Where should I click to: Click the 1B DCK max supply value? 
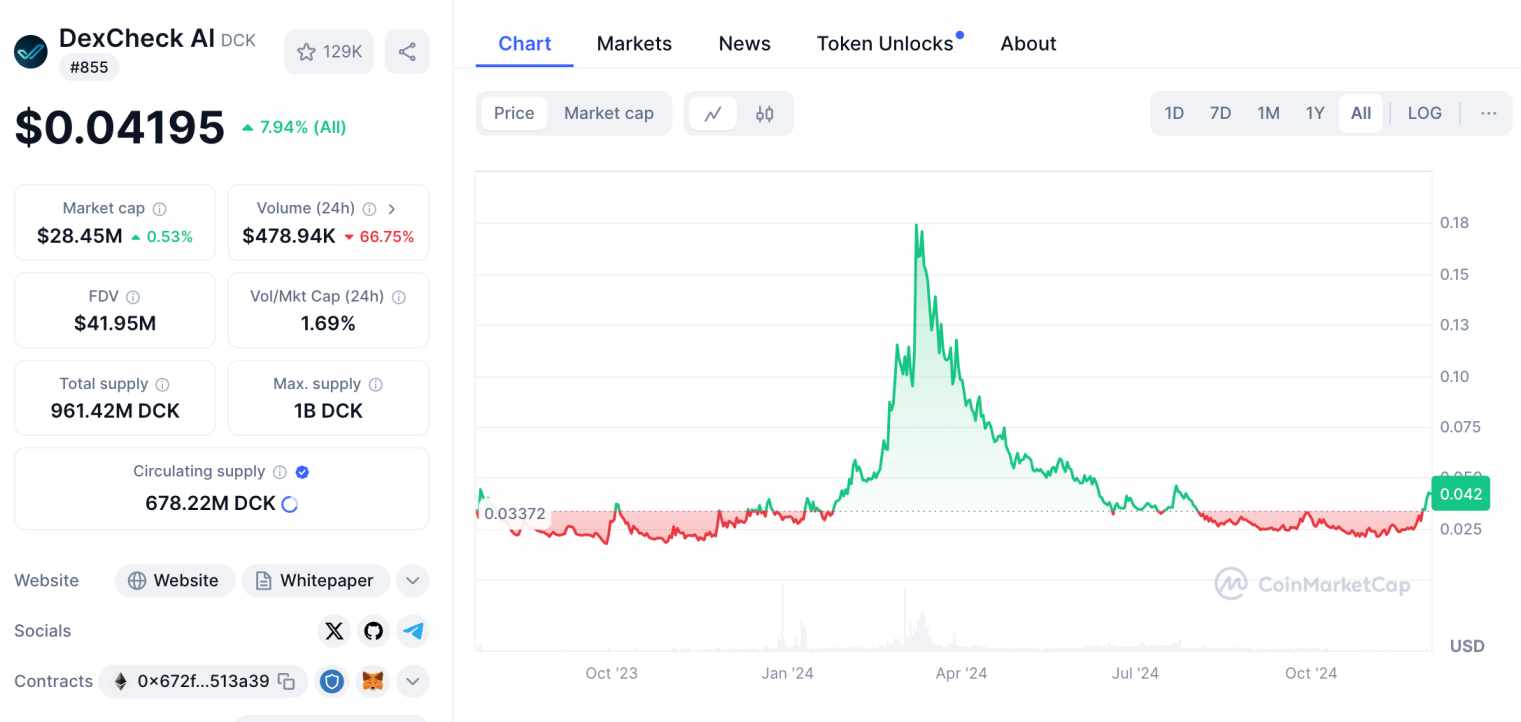(x=328, y=411)
